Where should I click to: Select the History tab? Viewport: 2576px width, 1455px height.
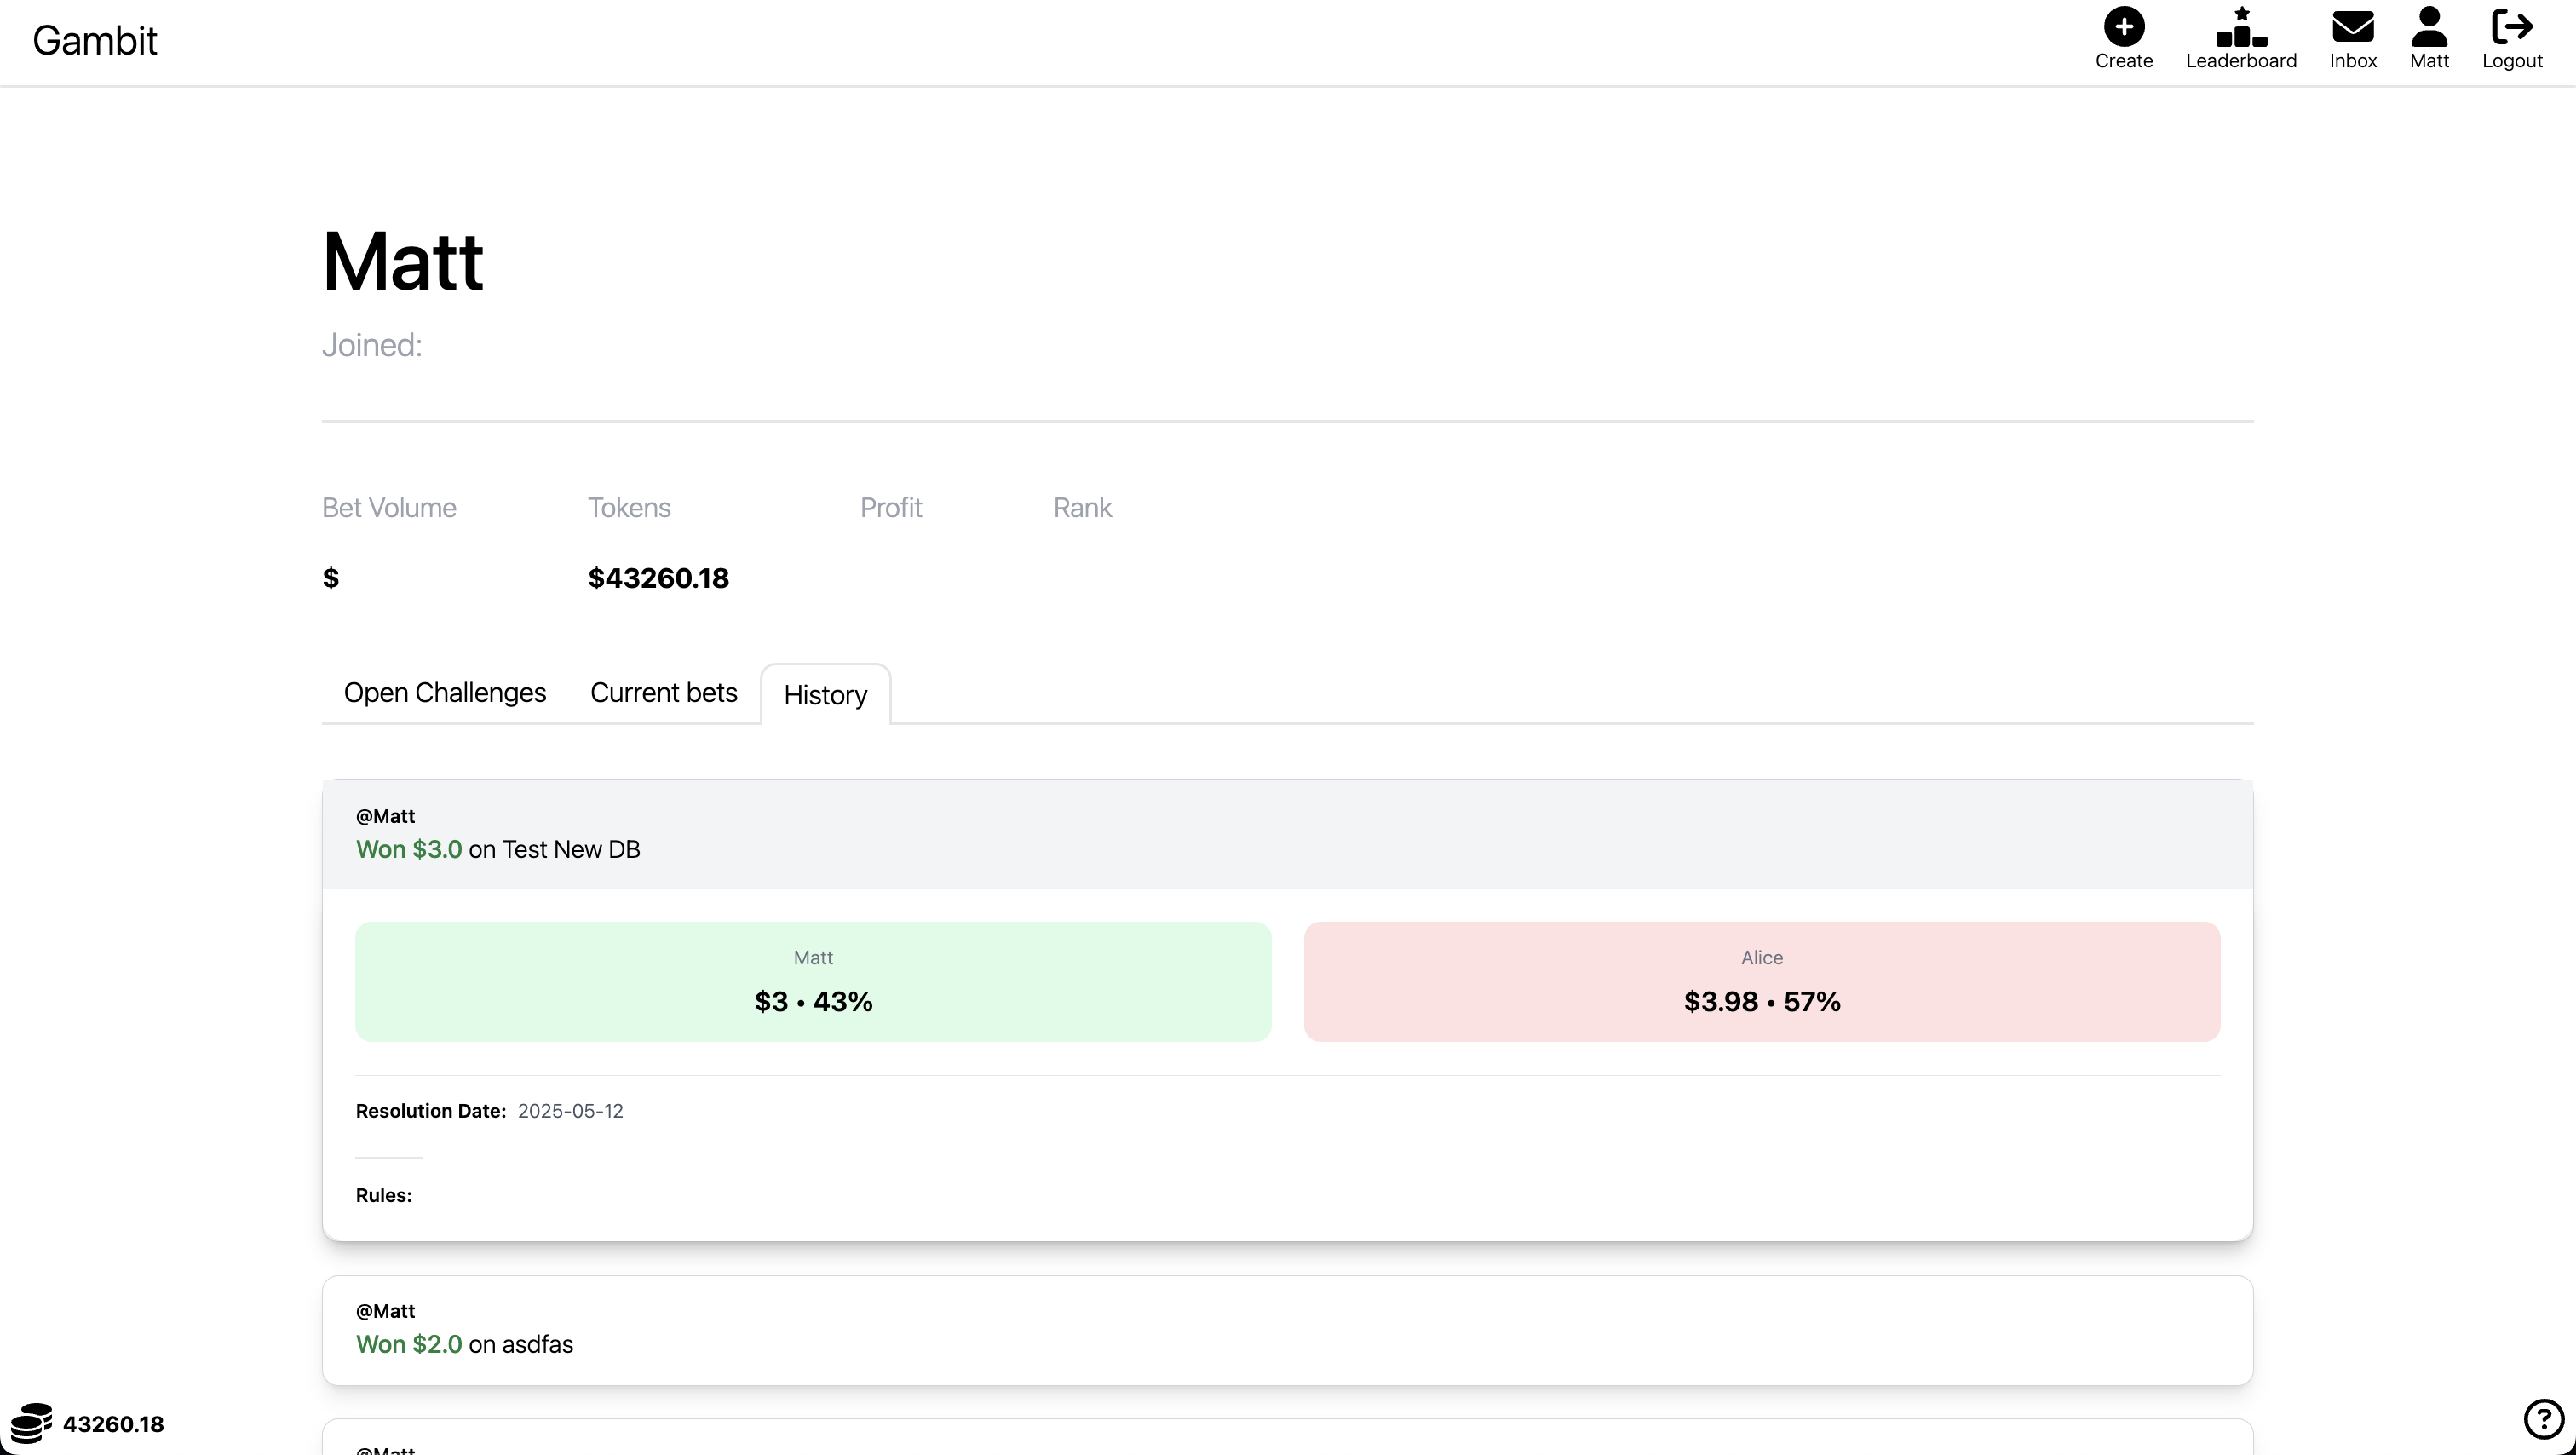coord(825,695)
